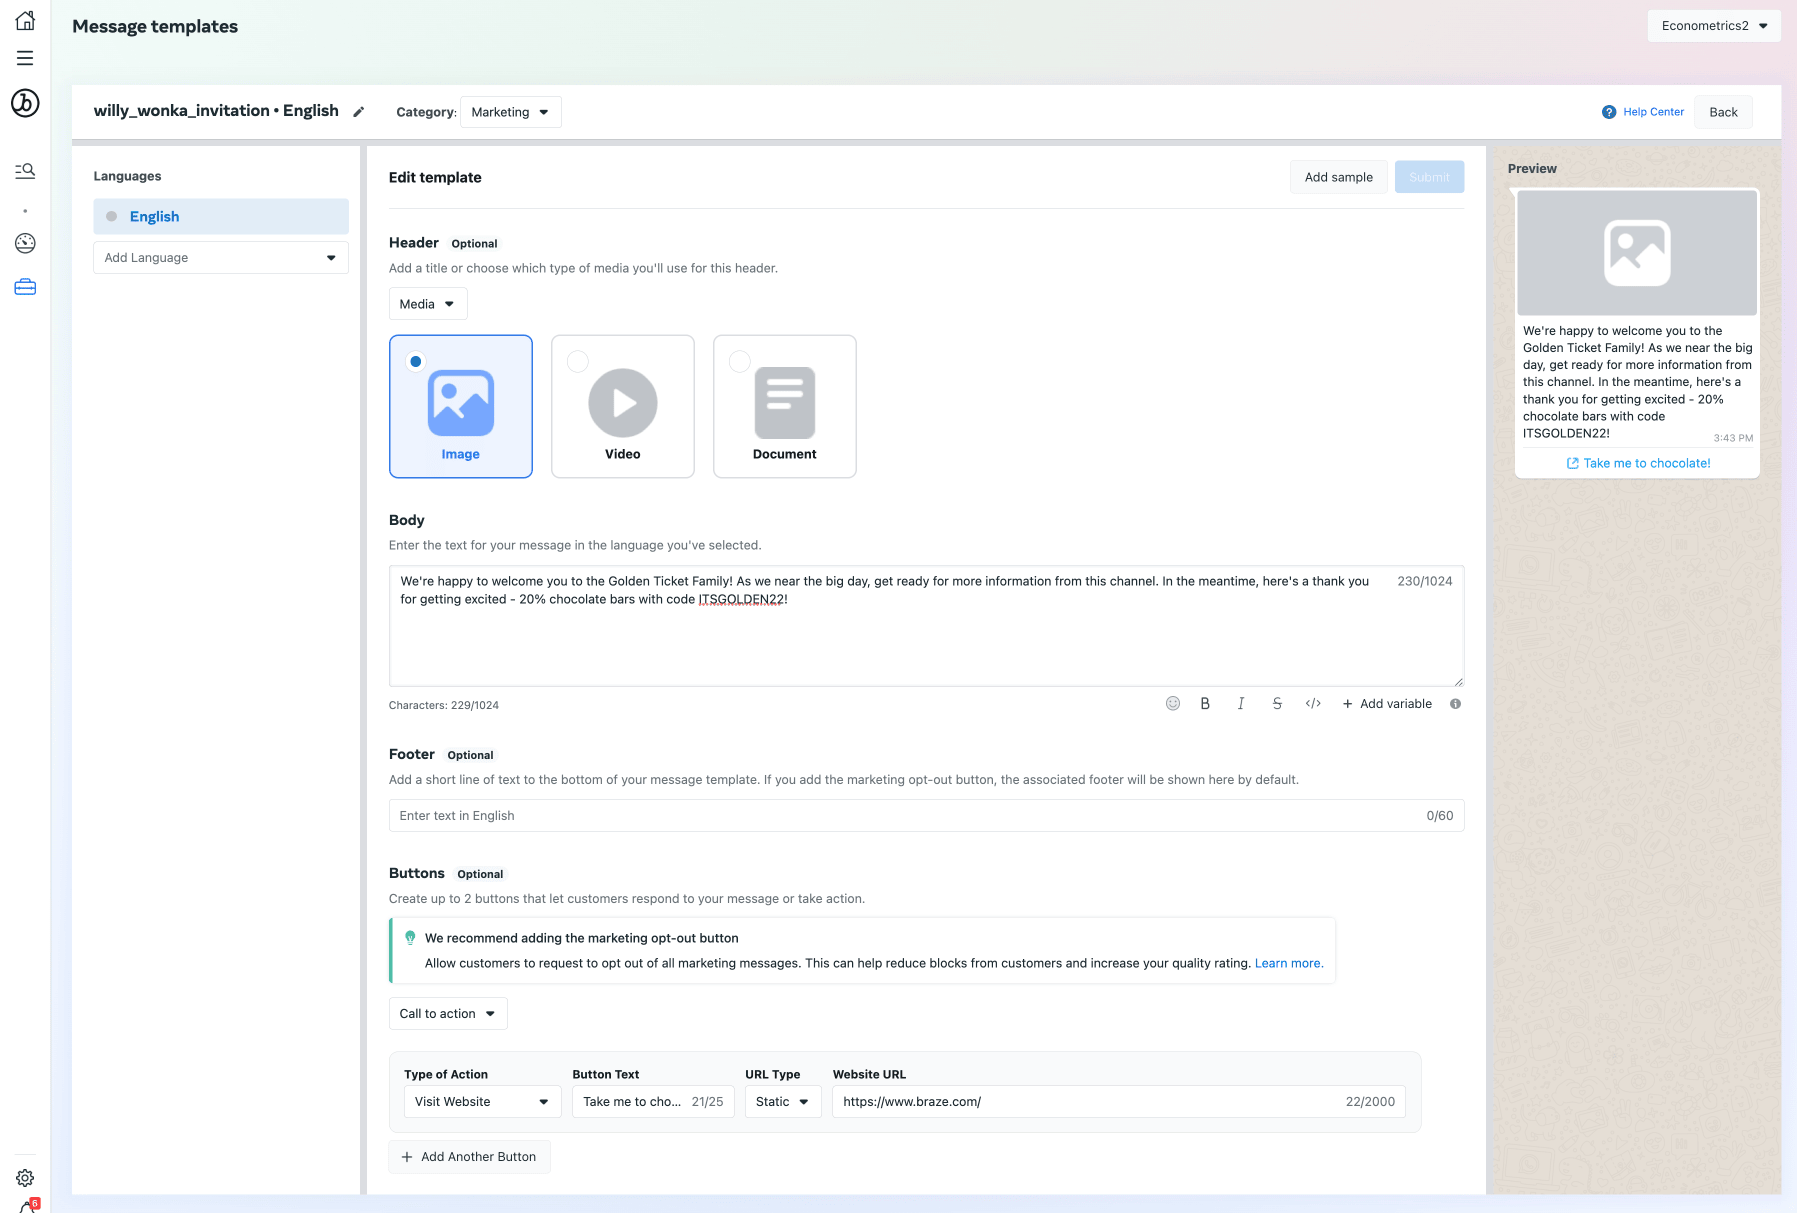Click the Add sample button

pos(1338,177)
